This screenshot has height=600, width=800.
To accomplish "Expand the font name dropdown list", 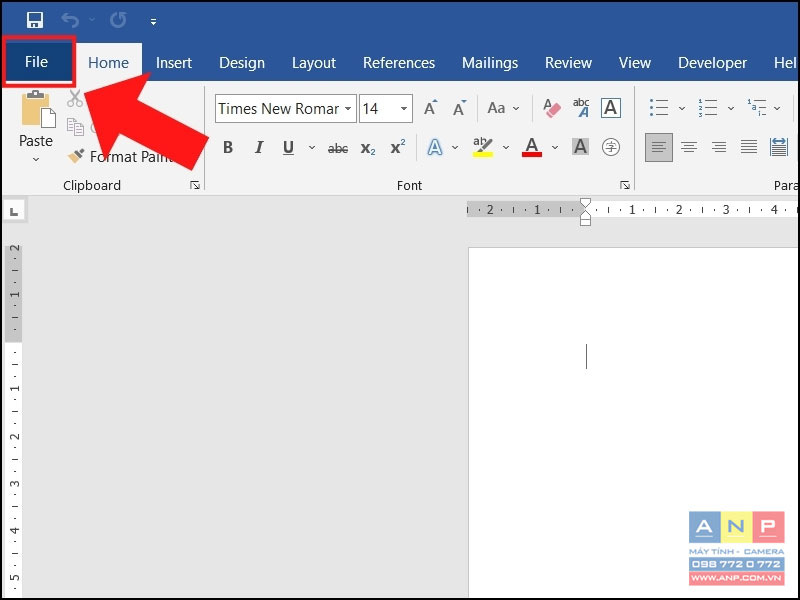I will pos(348,109).
